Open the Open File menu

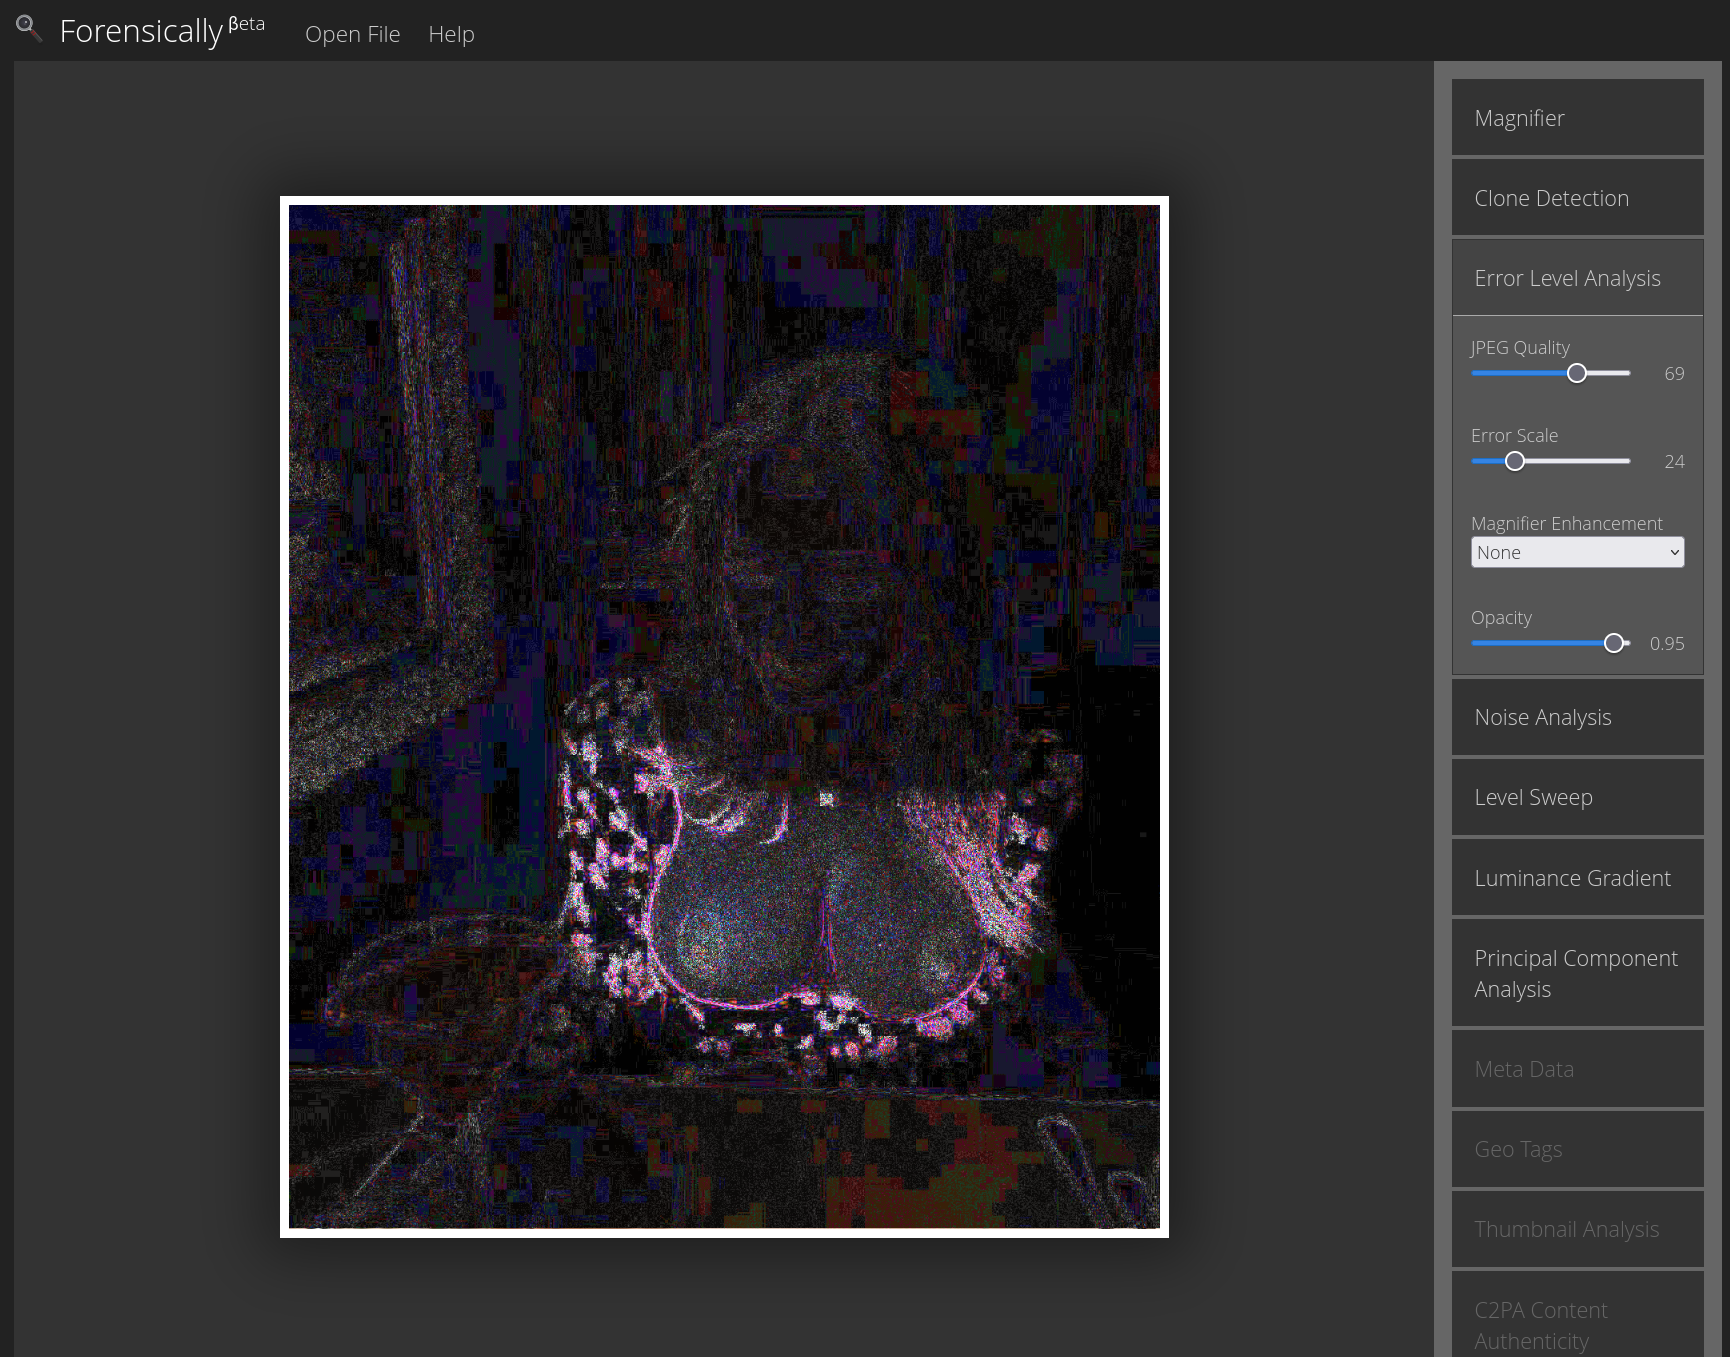[x=352, y=34]
